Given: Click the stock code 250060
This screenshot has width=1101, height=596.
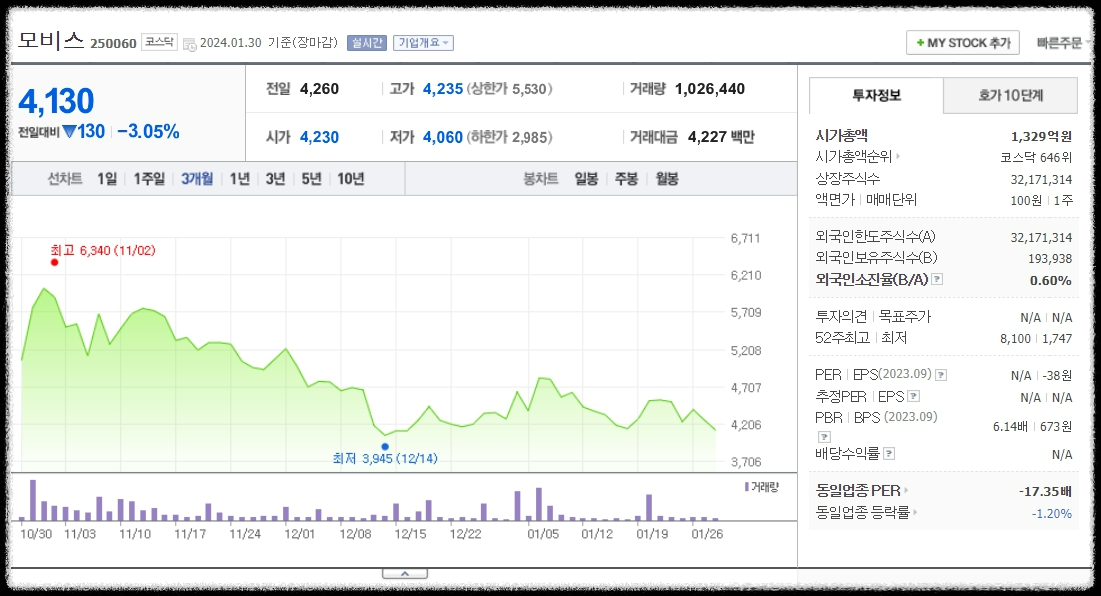Looking at the screenshot, I should 113,44.
